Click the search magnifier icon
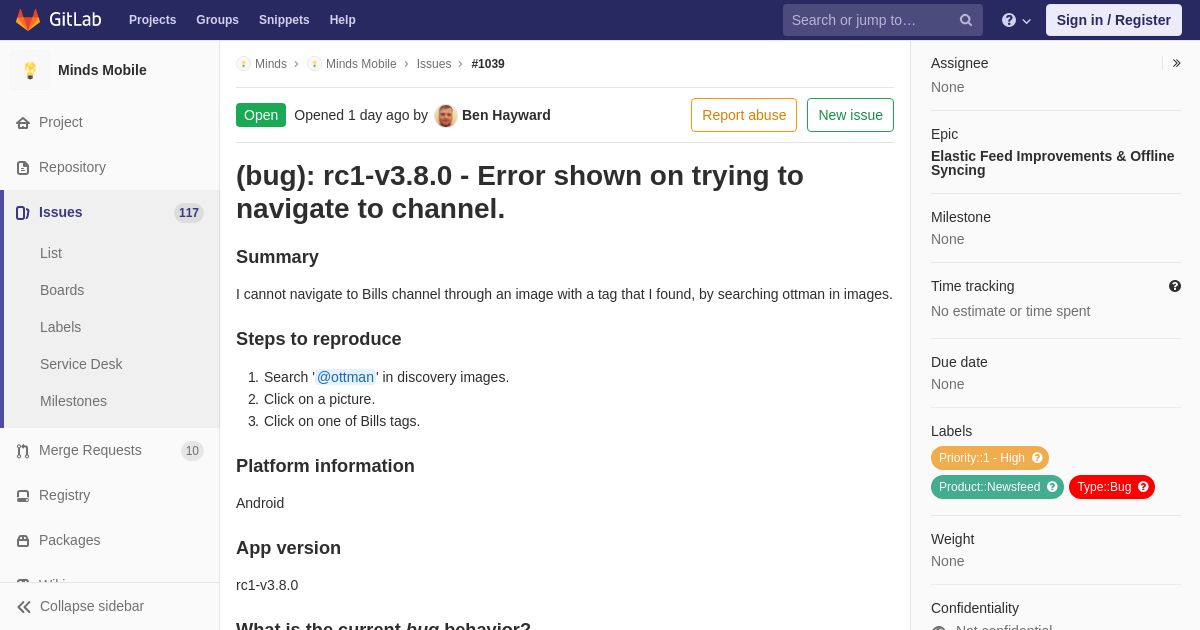This screenshot has height=630, width=1200. point(966,20)
